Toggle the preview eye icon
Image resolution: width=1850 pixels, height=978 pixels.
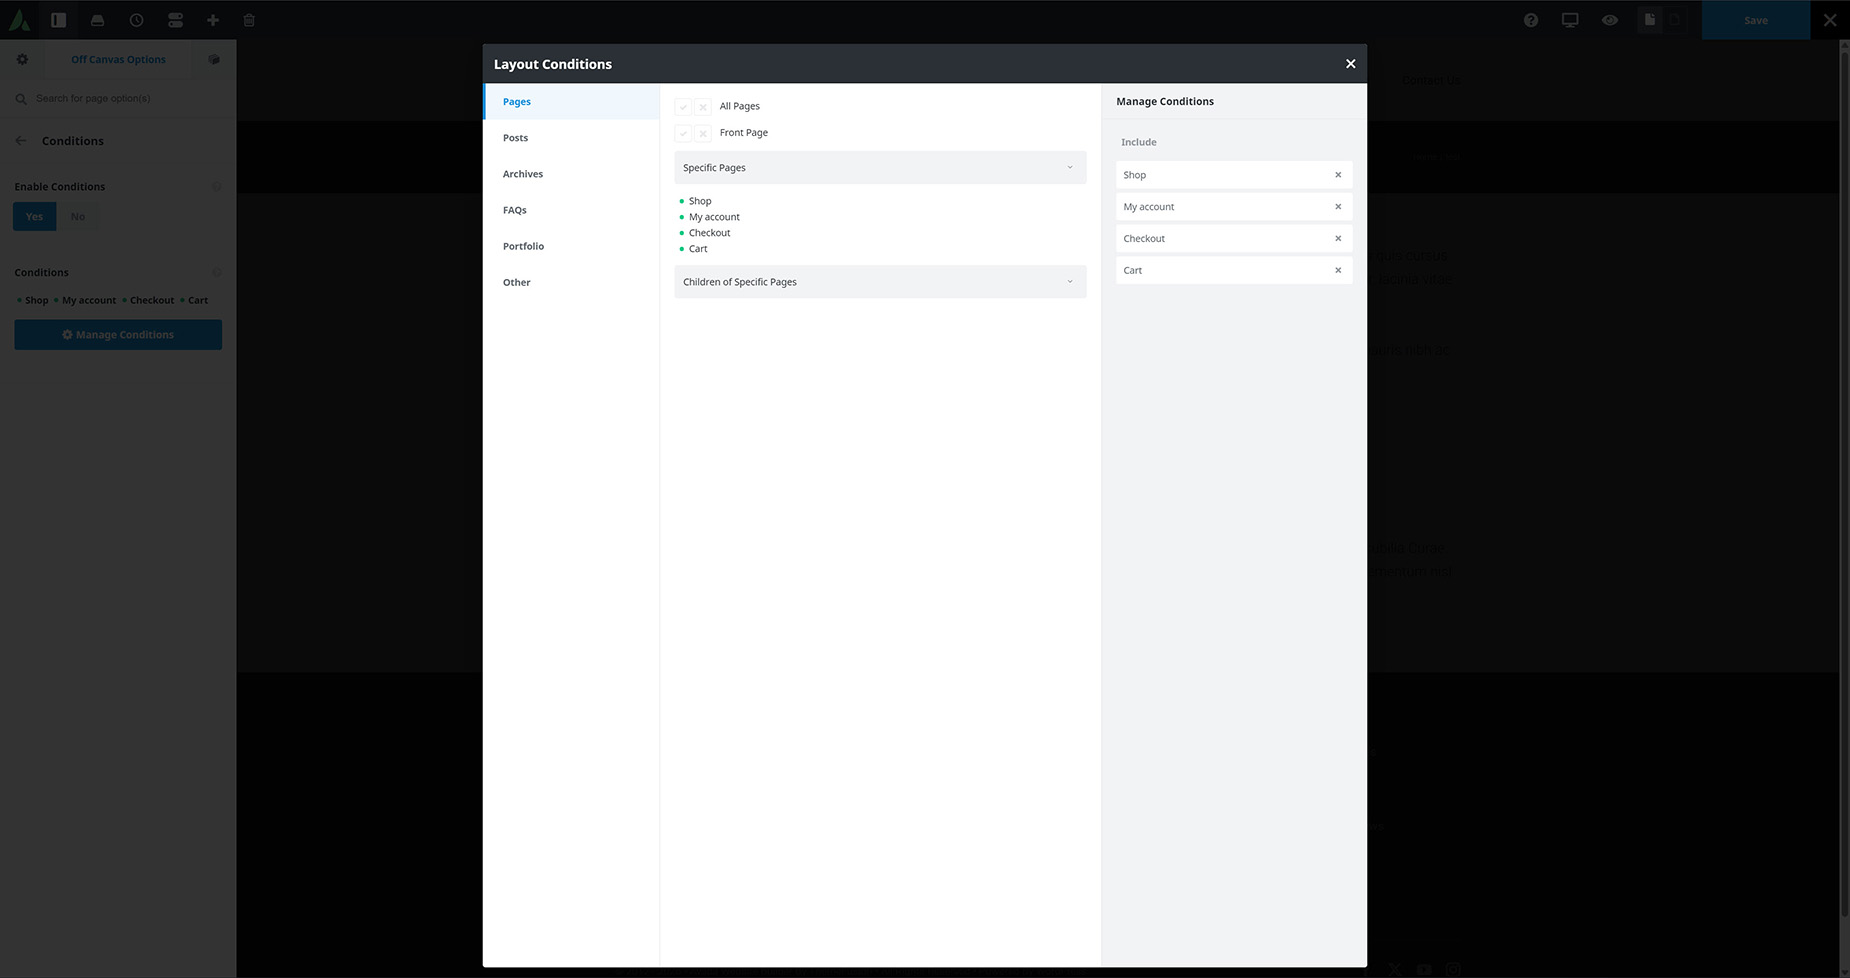1609,20
